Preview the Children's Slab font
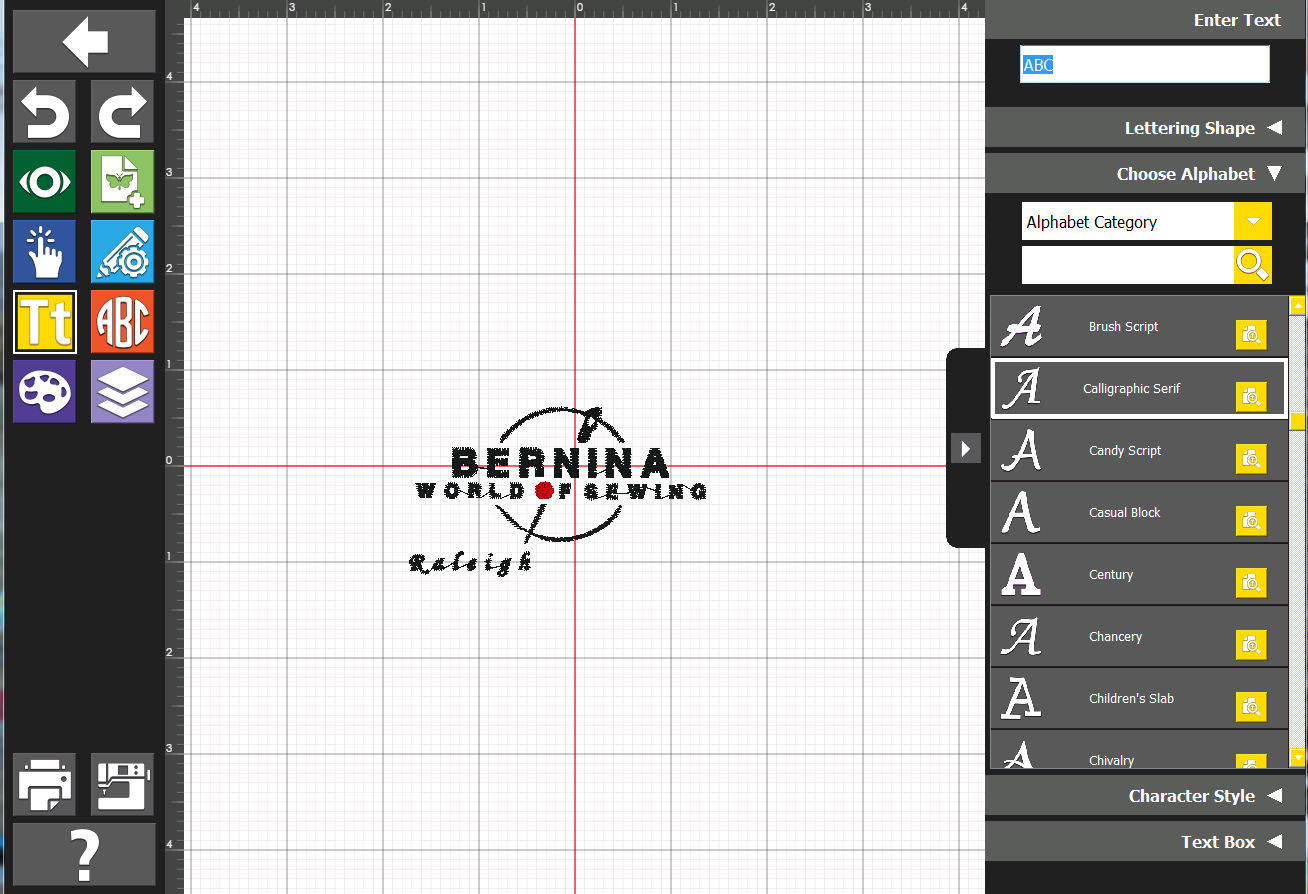The height and width of the screenshot is (894, 1308). pos(1251,707)
